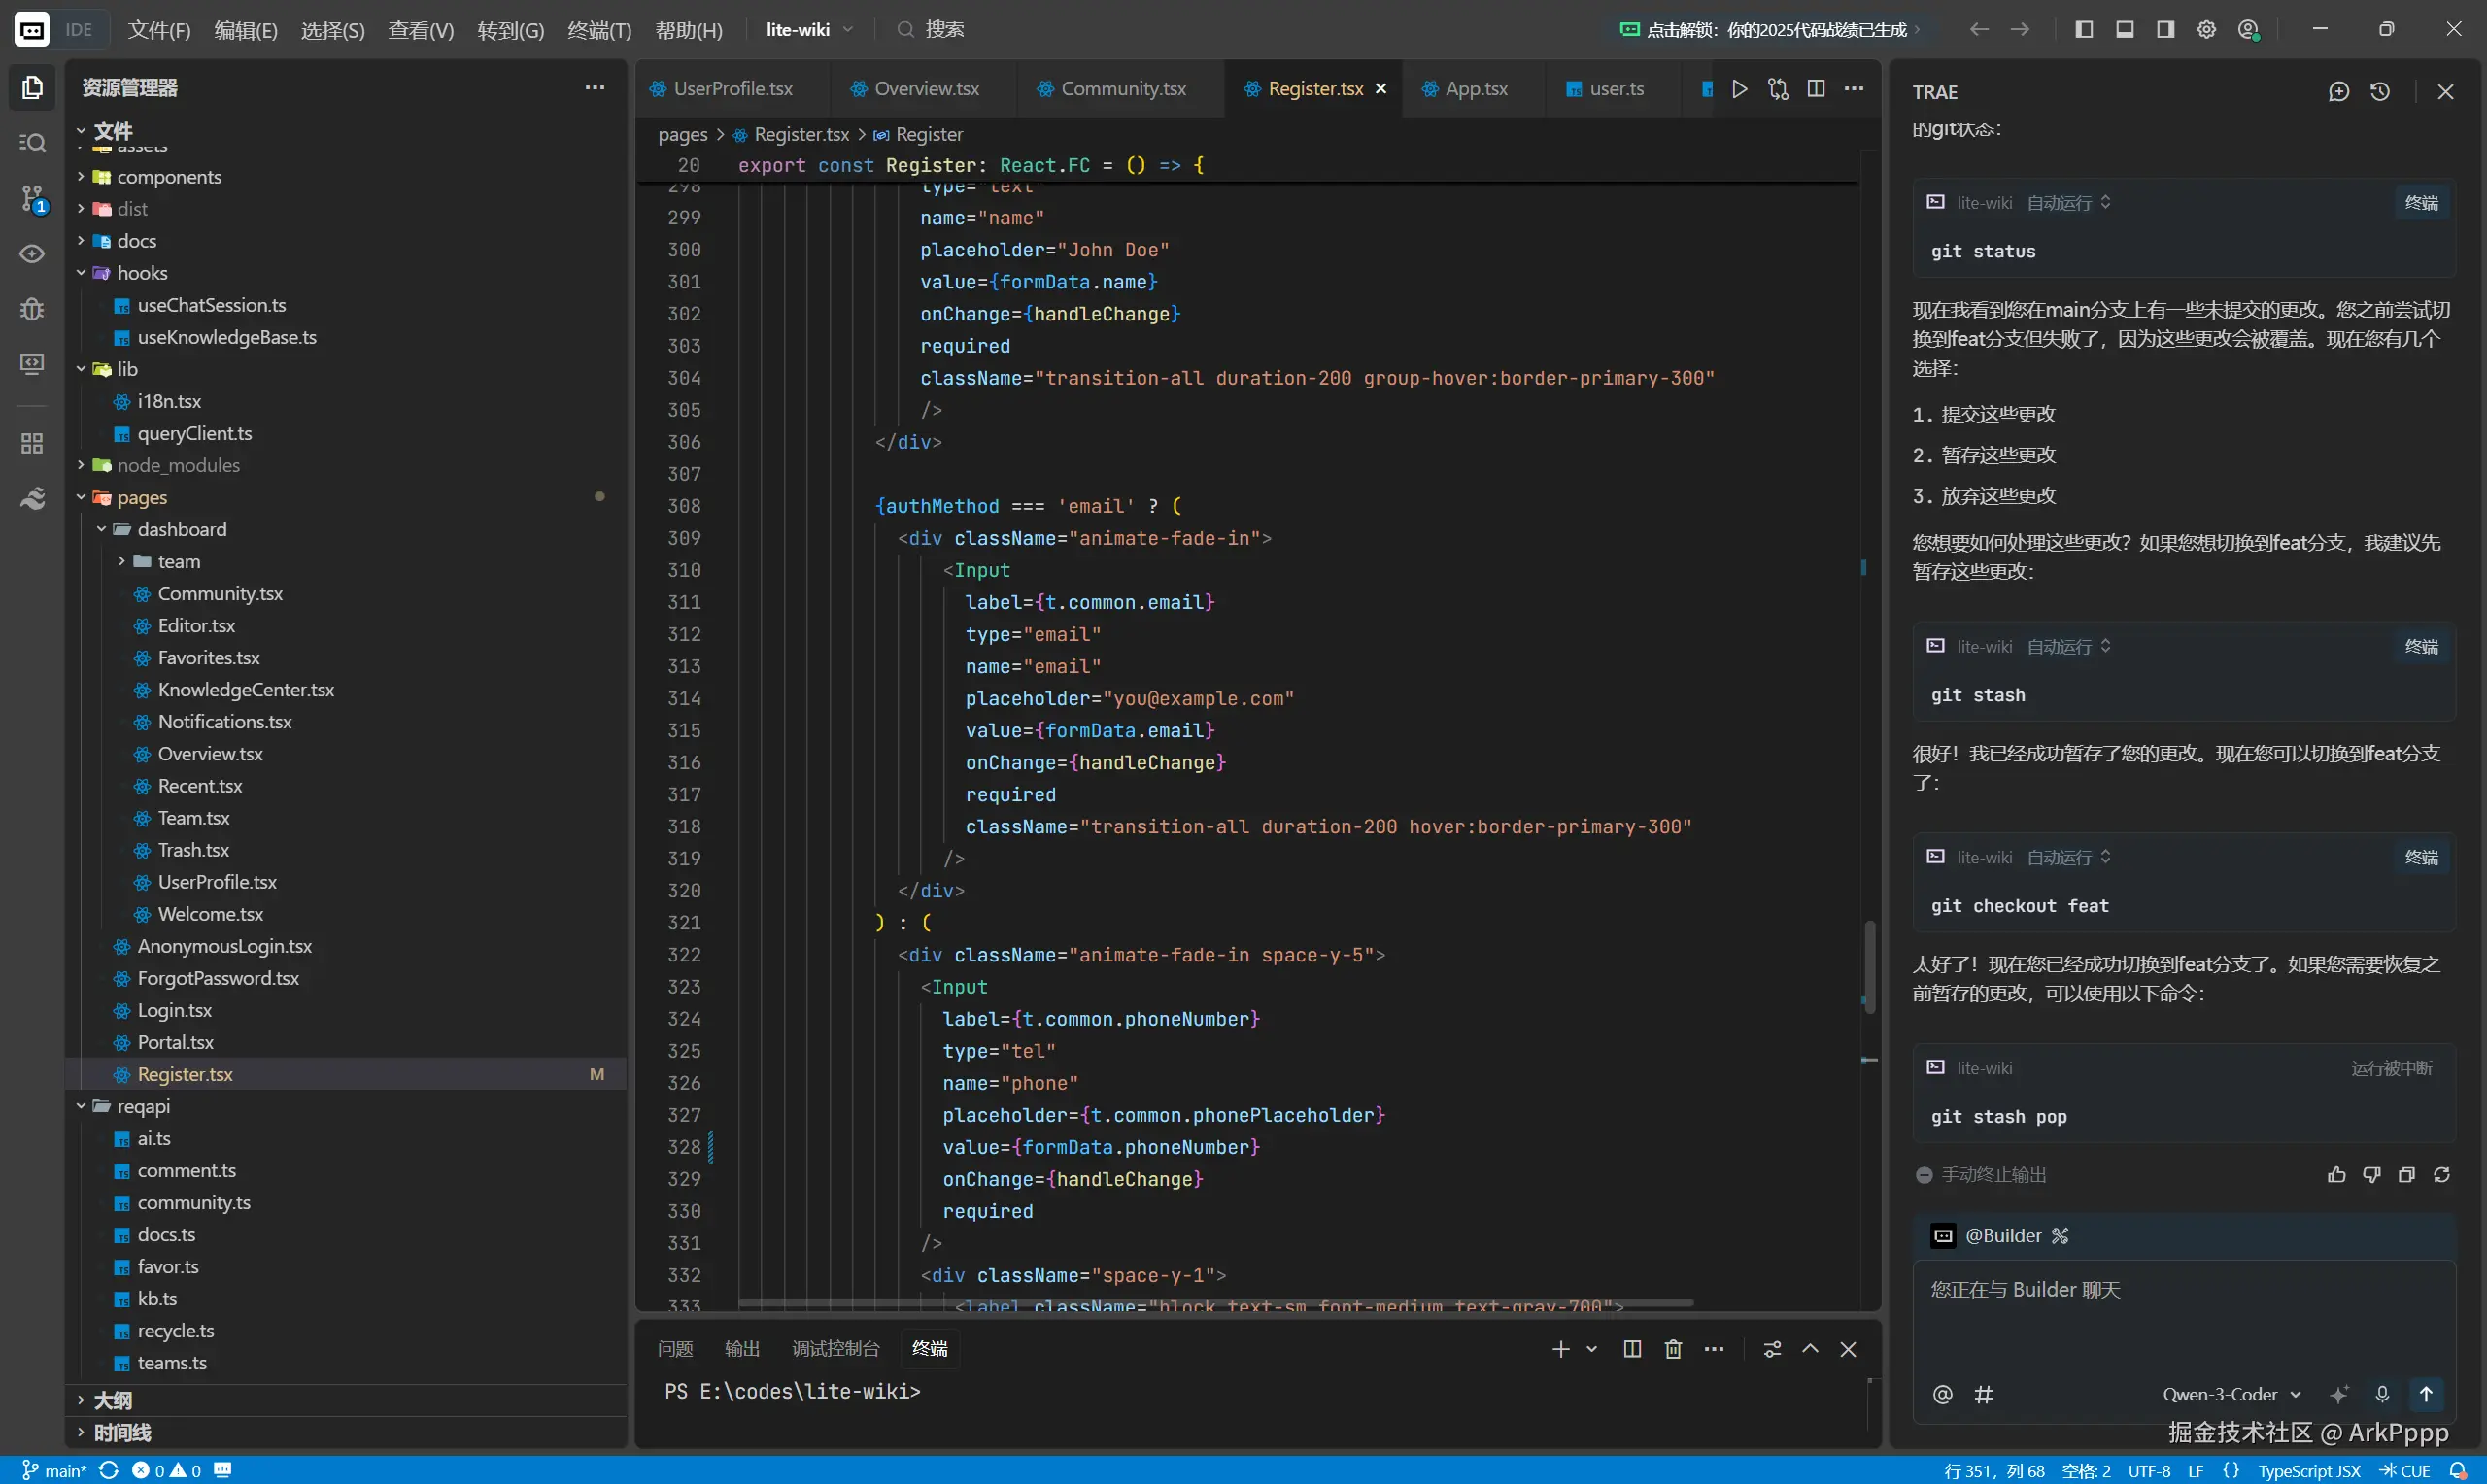Image resolution: width=2487 pixels, height=1484 pixels.
Task: Open the Run and Debug activity icon
Action: (32, 308)
